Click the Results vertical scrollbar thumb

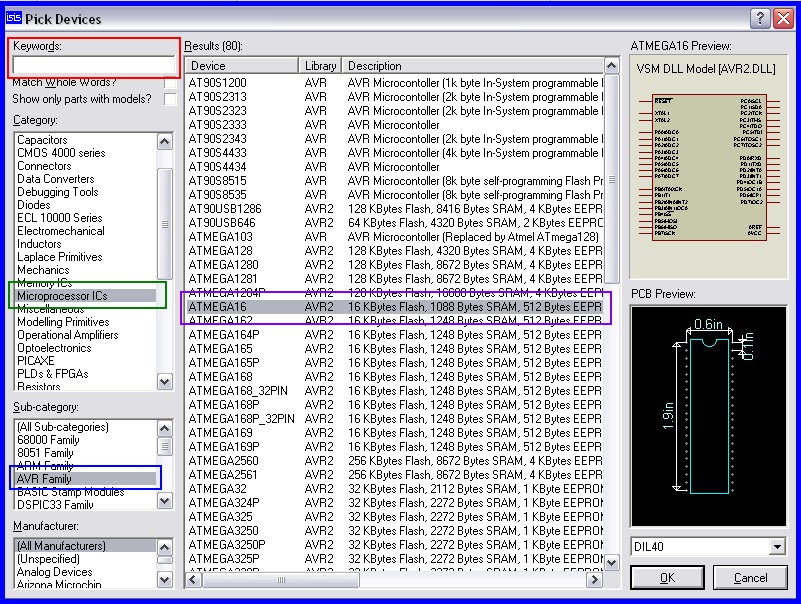[x=611, y=179]
